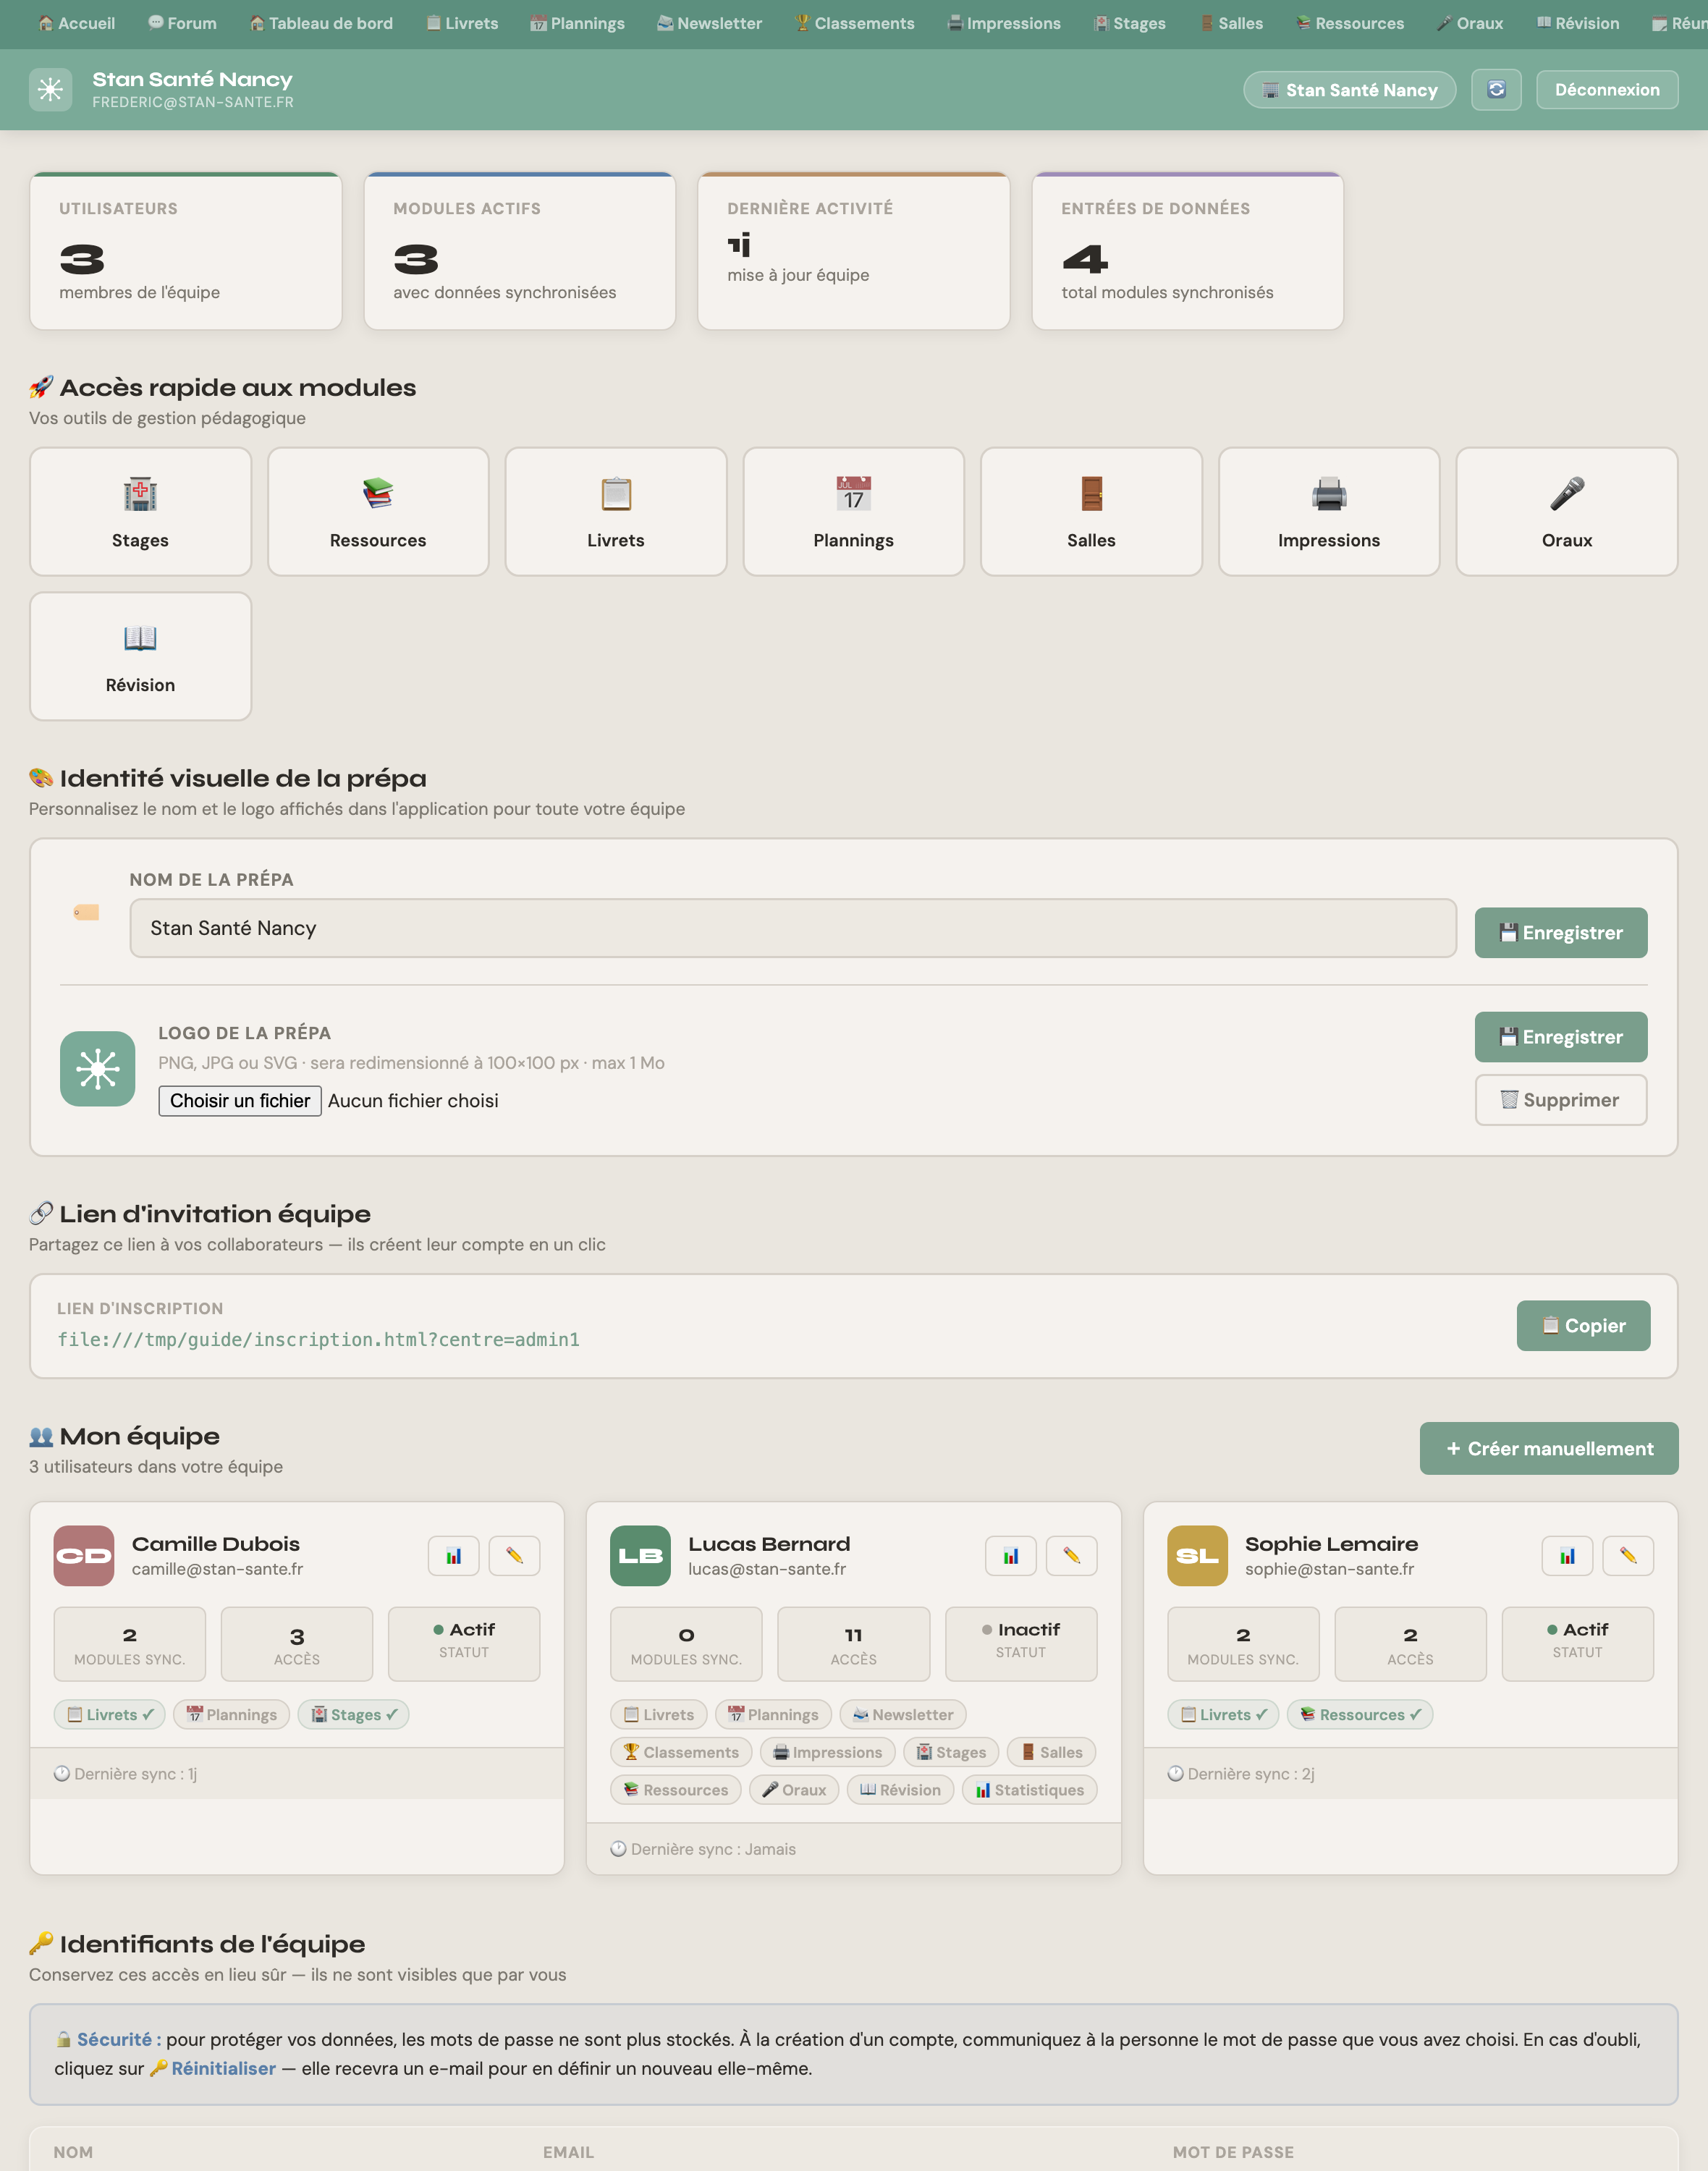1708x2171 pixels.
Task: Toggle Camille's Stages access chip
Action: 354,1715
